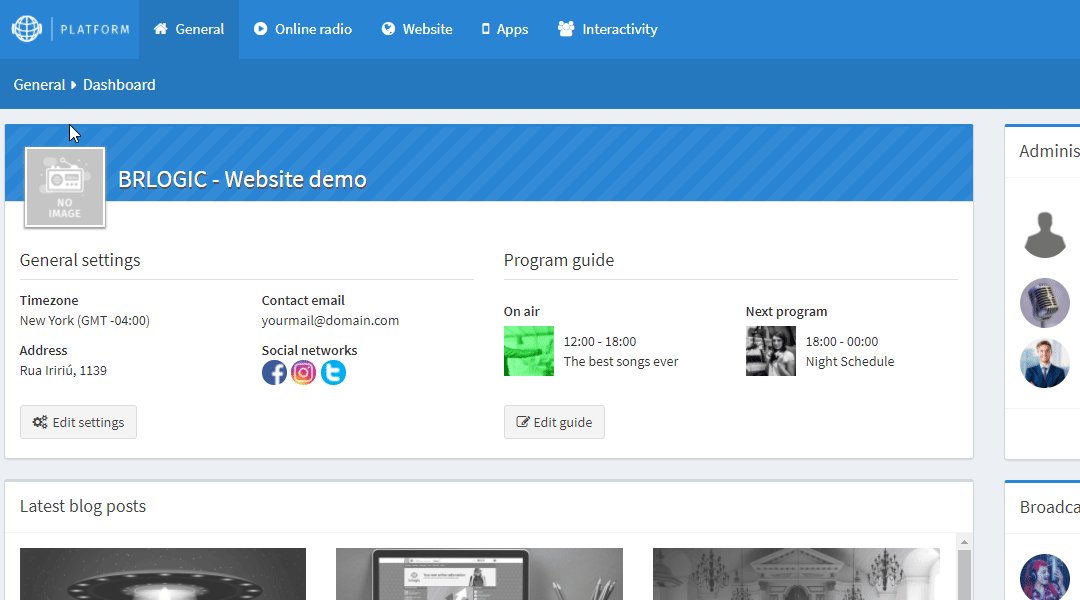Open the Apps menu
1080x600 pixels.
pyautogui.click(x=505, y=29)
